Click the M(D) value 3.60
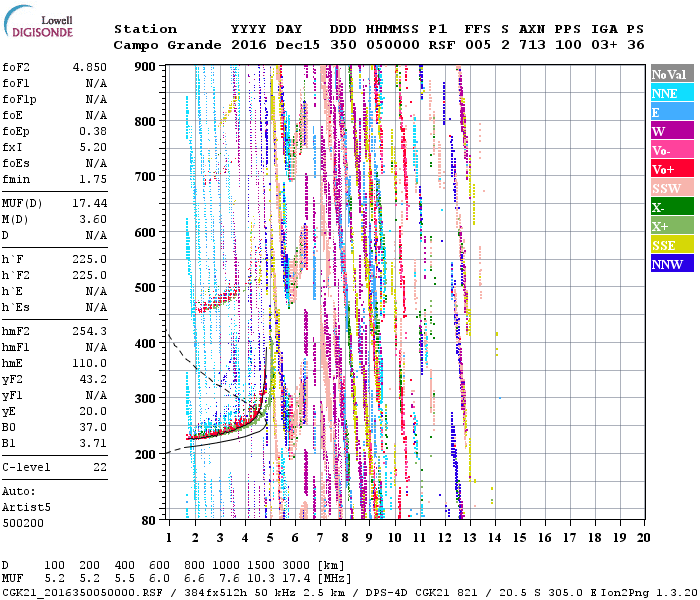This screenshot has width=700, height=600. [93, 219]
